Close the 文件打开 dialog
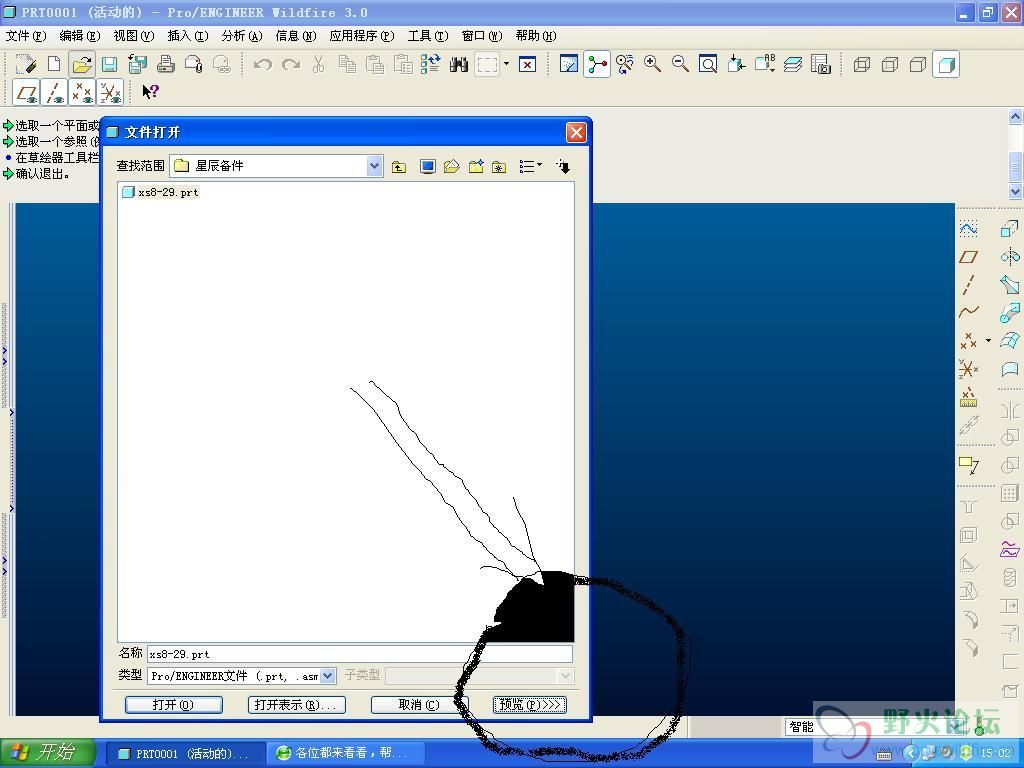 pos(576,133)
